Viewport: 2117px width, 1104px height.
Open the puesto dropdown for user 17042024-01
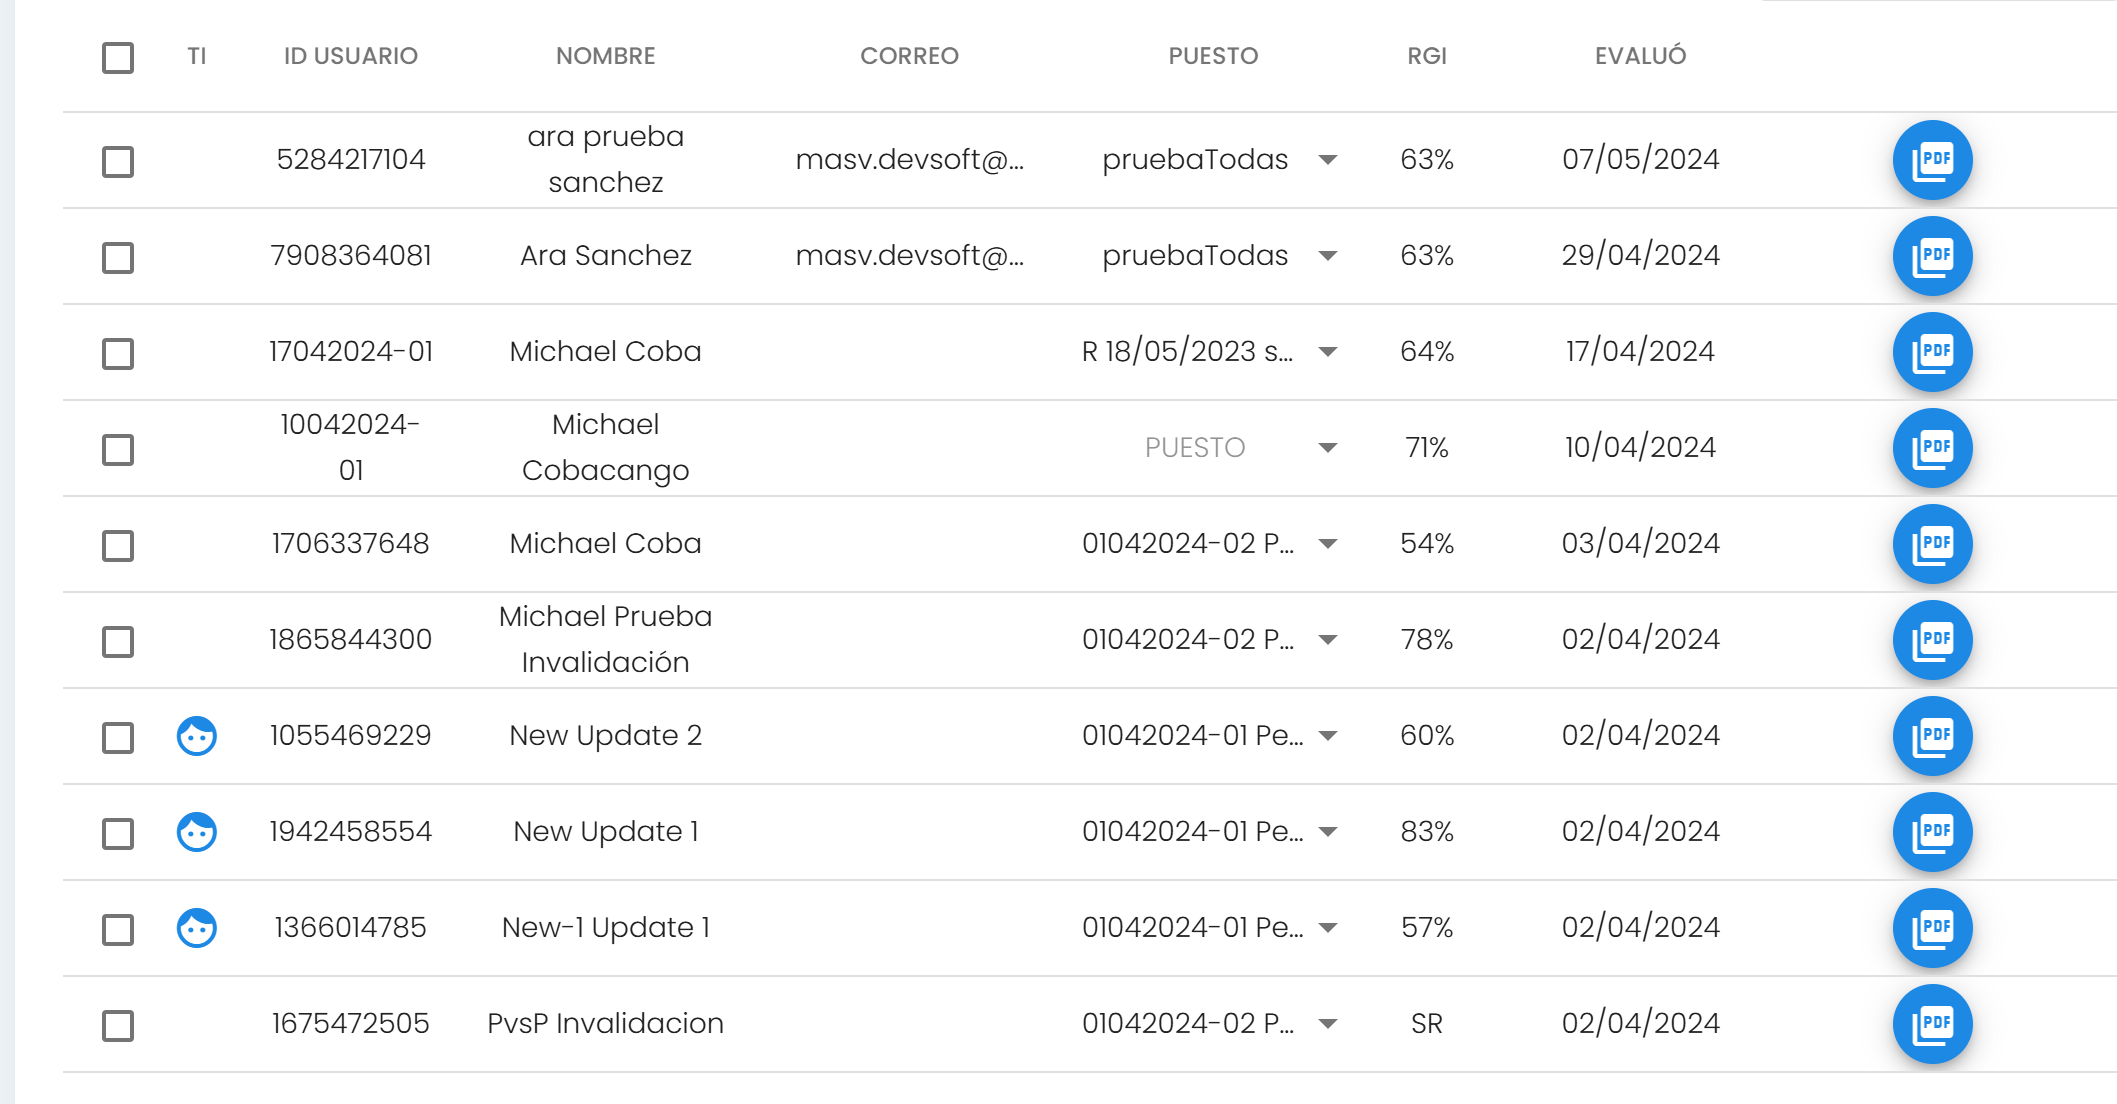tap(1328, 352)
